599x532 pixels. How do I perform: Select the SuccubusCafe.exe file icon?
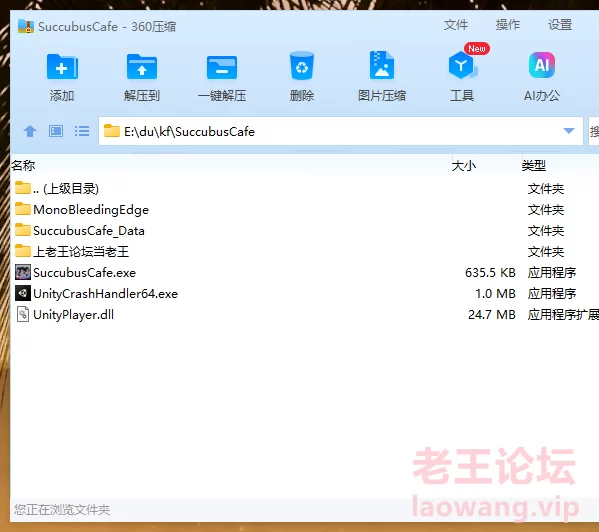click(23, 272)
